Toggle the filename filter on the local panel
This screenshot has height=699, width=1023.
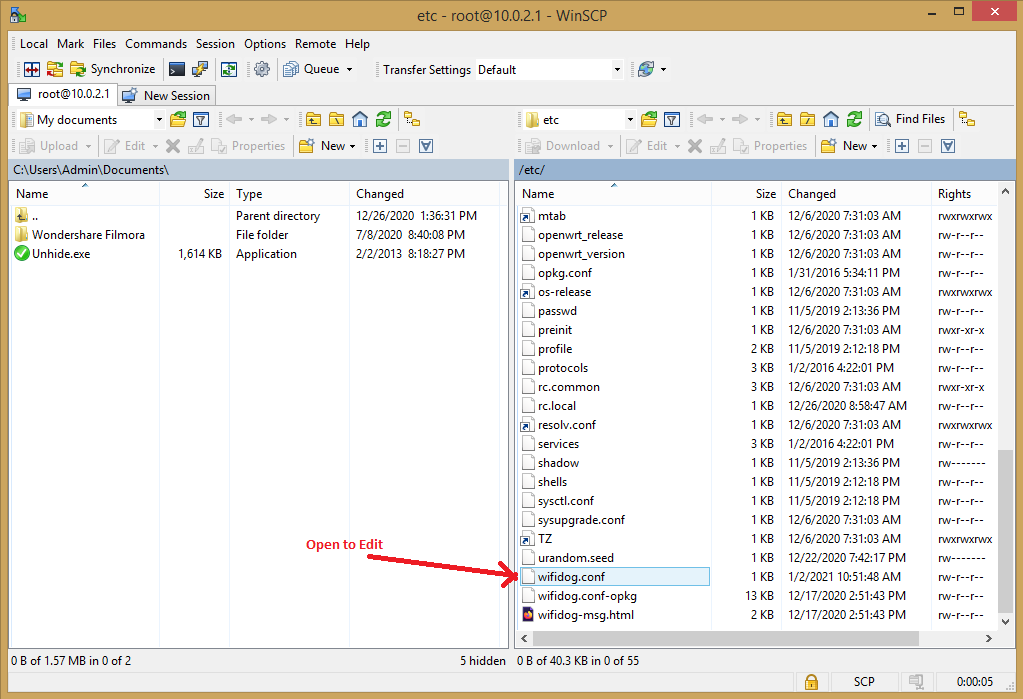click(x=202, y=119)
